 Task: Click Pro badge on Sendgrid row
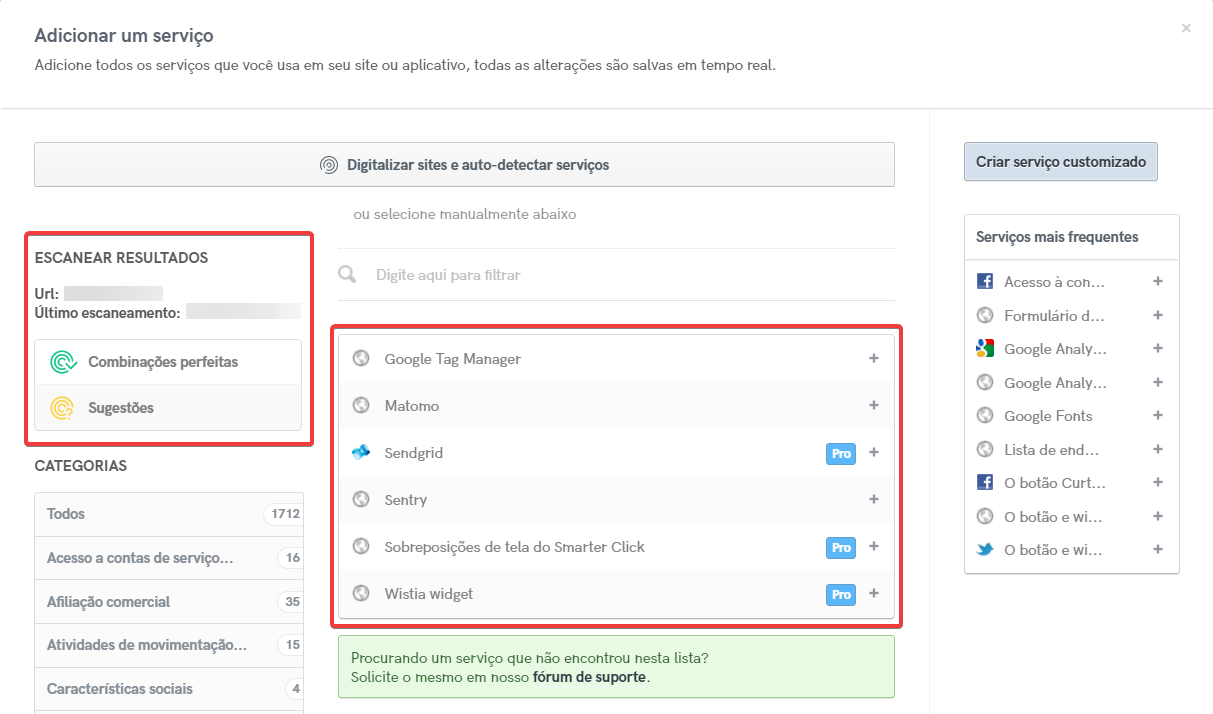(x=841, y=453)
